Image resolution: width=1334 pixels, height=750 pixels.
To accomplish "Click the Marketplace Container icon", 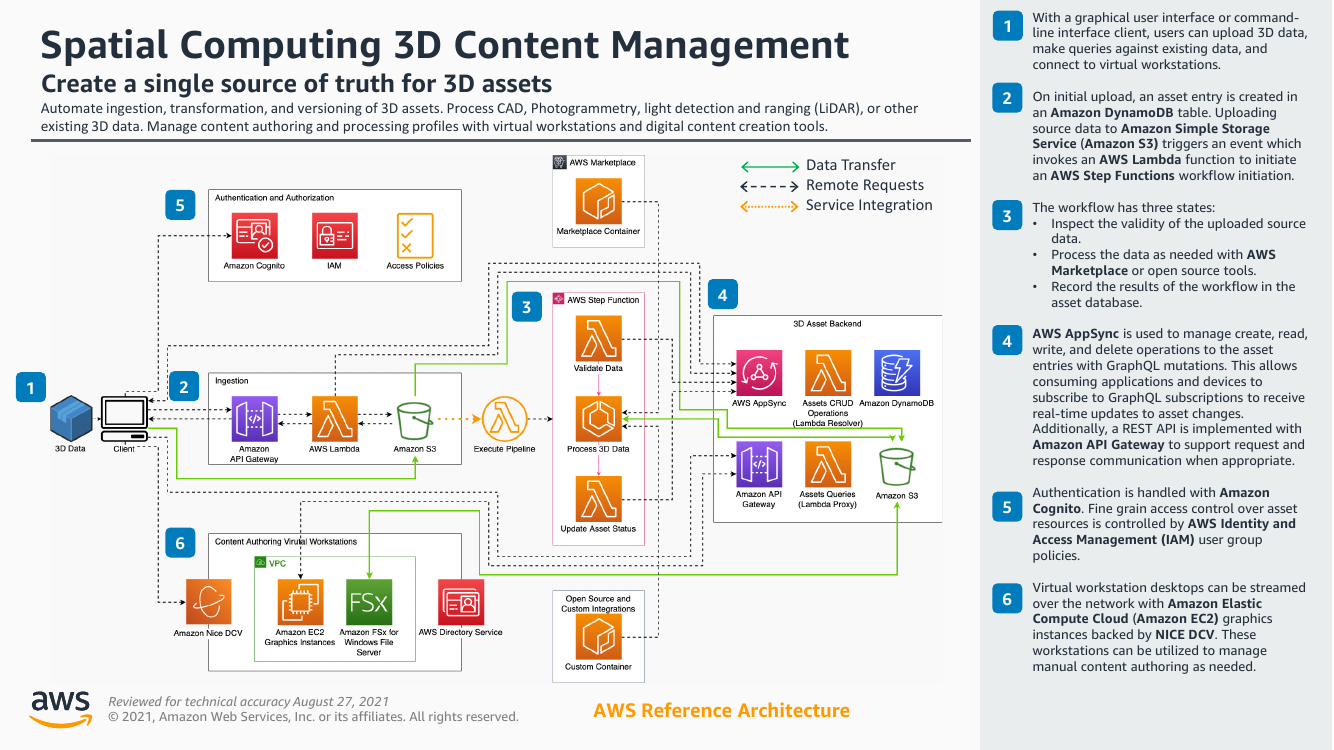I will point(599,201).
